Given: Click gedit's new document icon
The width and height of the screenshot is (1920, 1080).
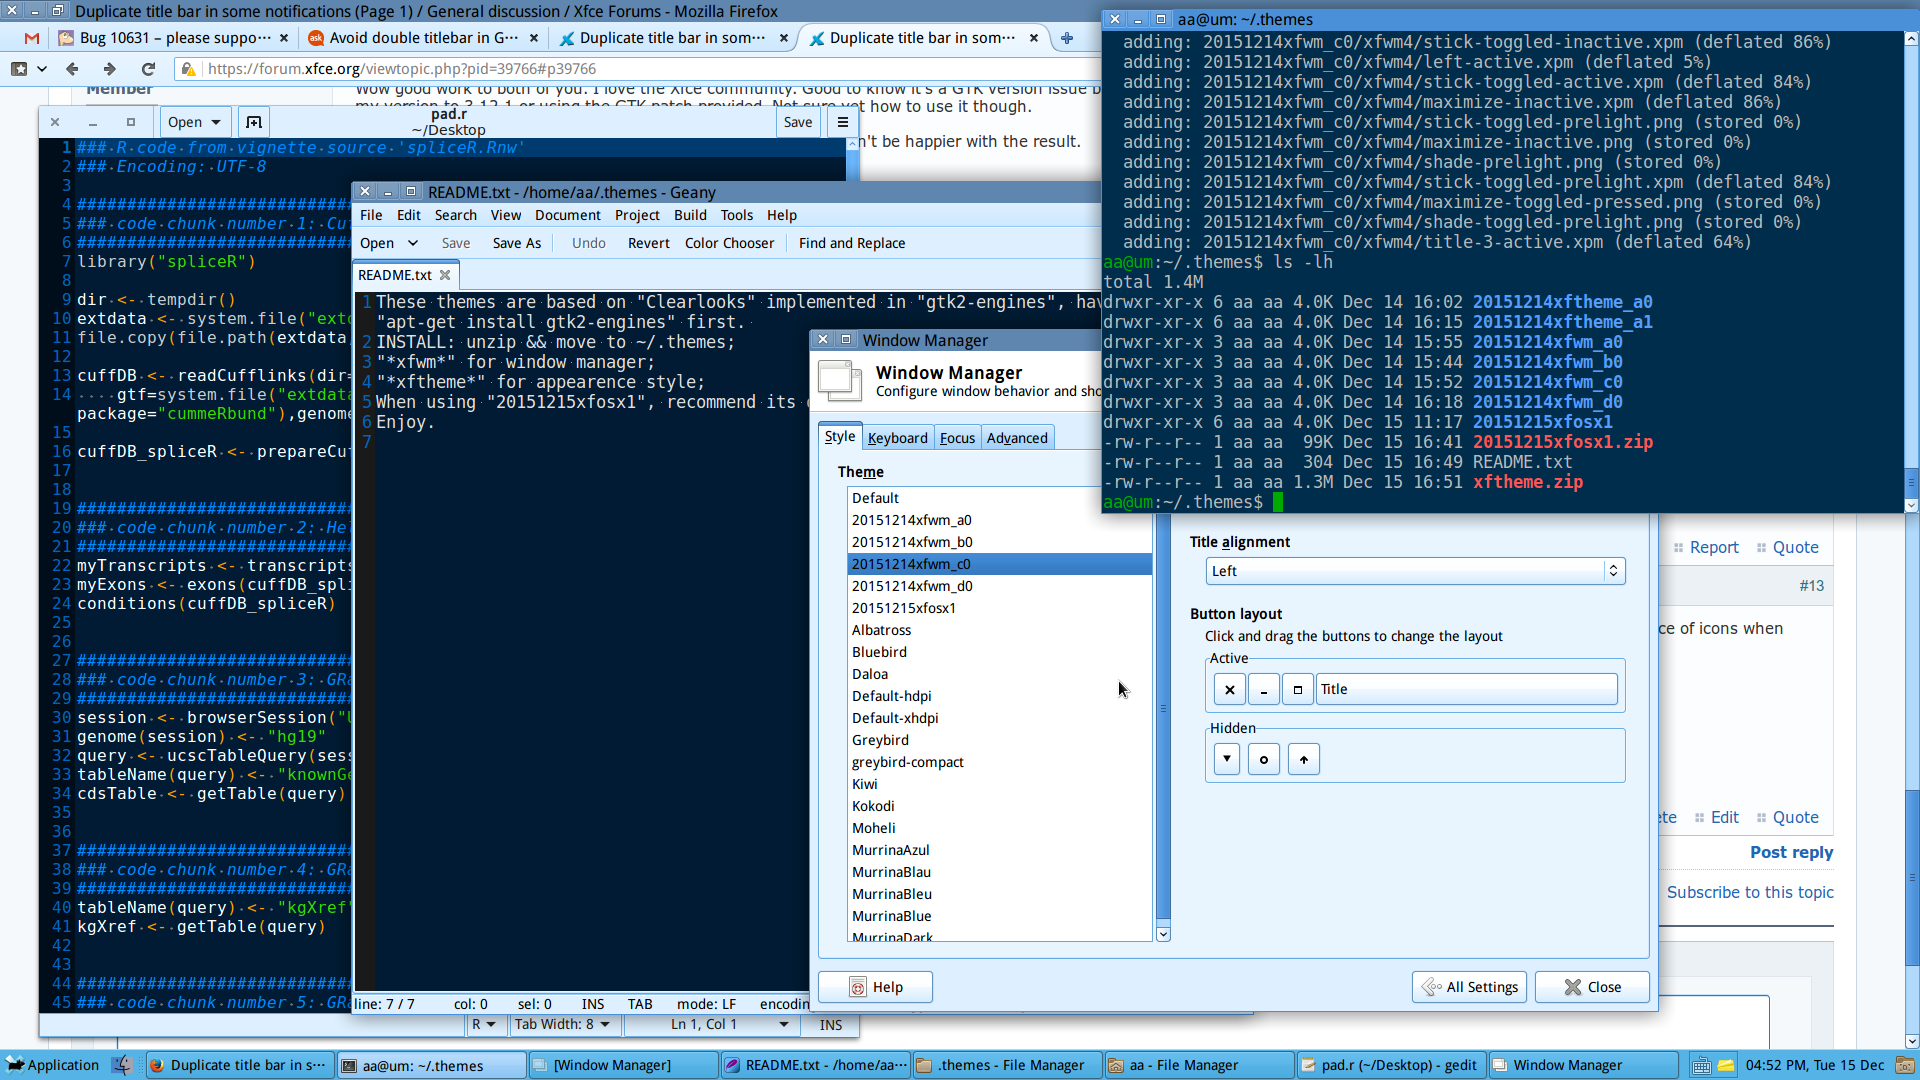Looking at the screenshot, I should (x=254, y=122).
